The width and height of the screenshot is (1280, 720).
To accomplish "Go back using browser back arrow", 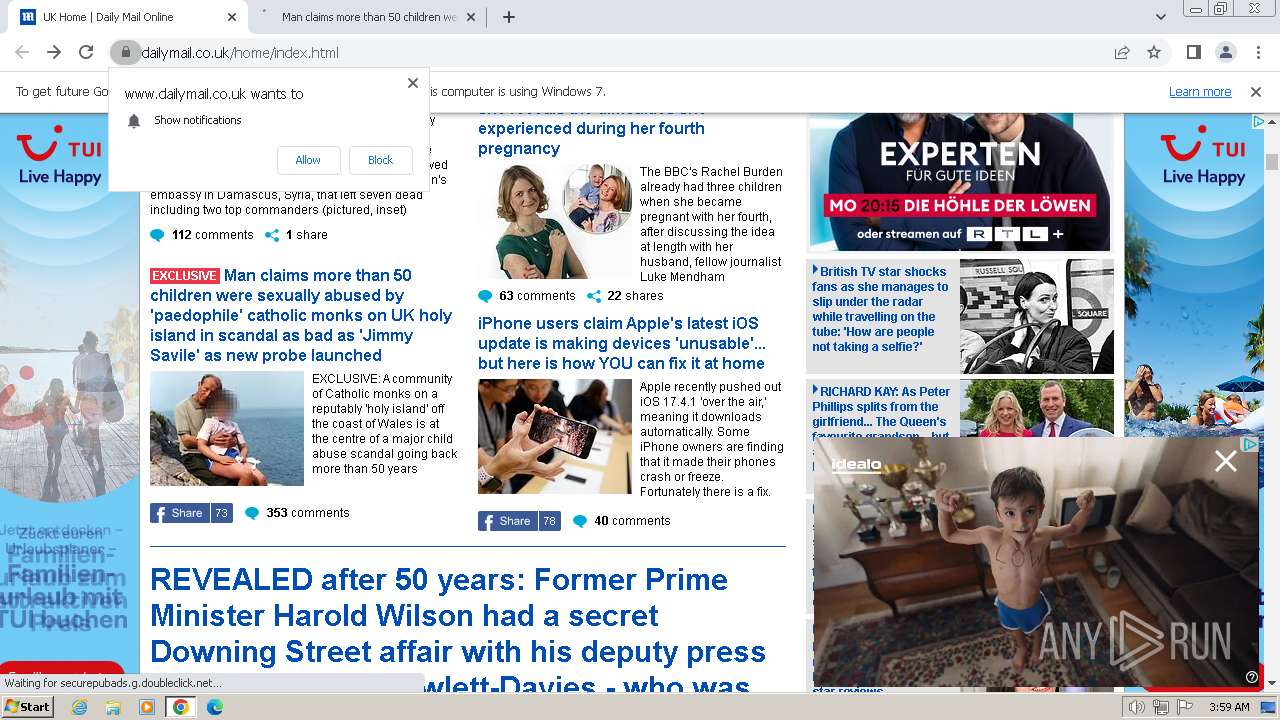I will 22,52.
